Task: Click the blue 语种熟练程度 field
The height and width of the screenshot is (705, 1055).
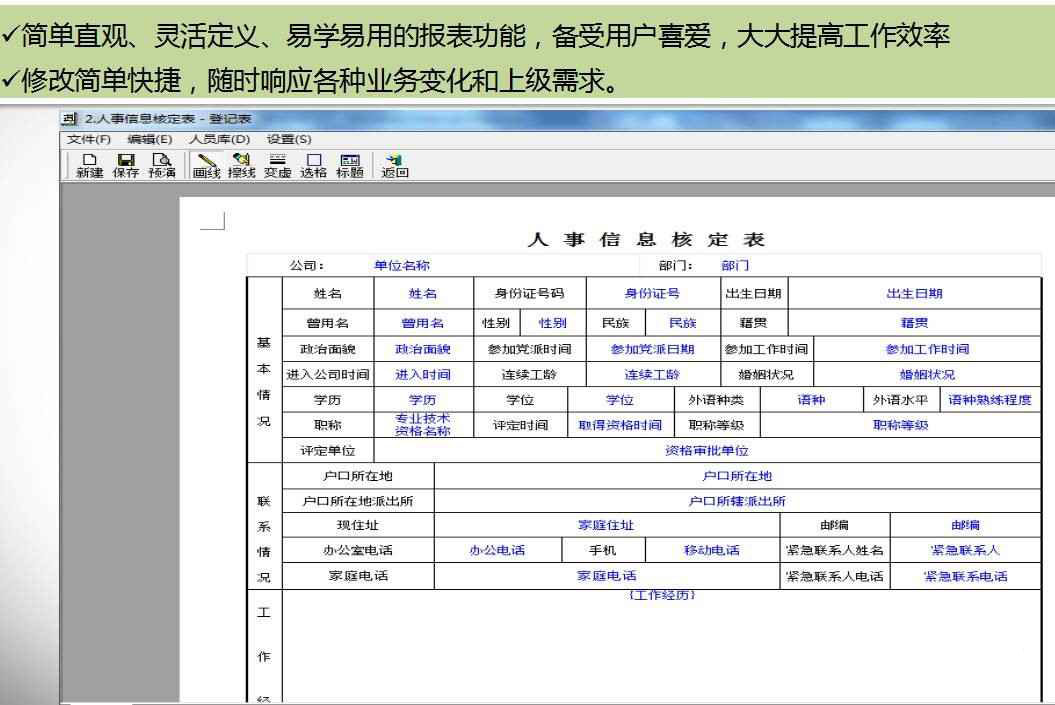Action: coord(990,400)
